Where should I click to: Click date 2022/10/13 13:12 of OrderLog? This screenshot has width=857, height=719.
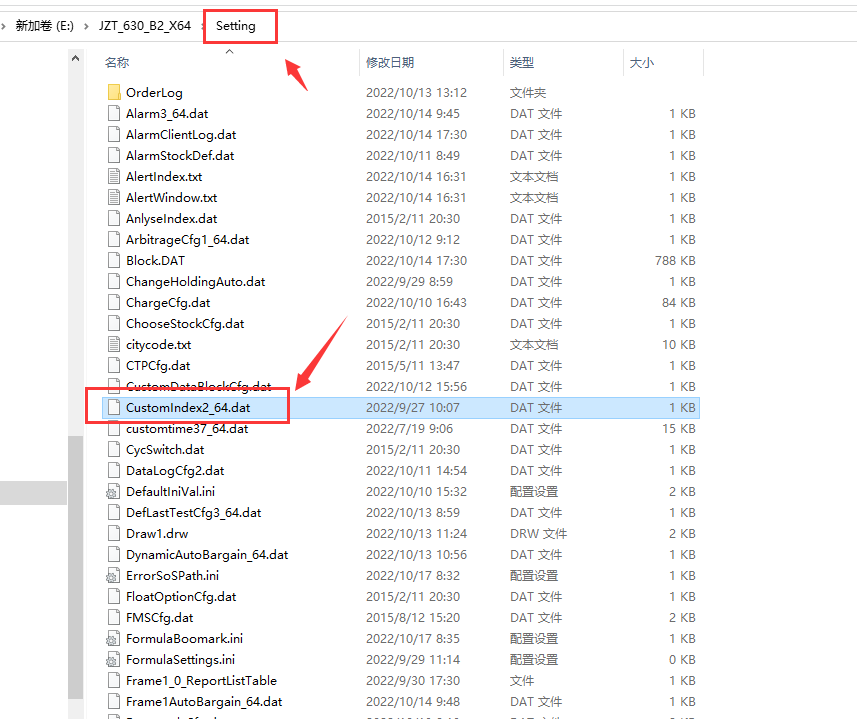[x=416, y=93]
